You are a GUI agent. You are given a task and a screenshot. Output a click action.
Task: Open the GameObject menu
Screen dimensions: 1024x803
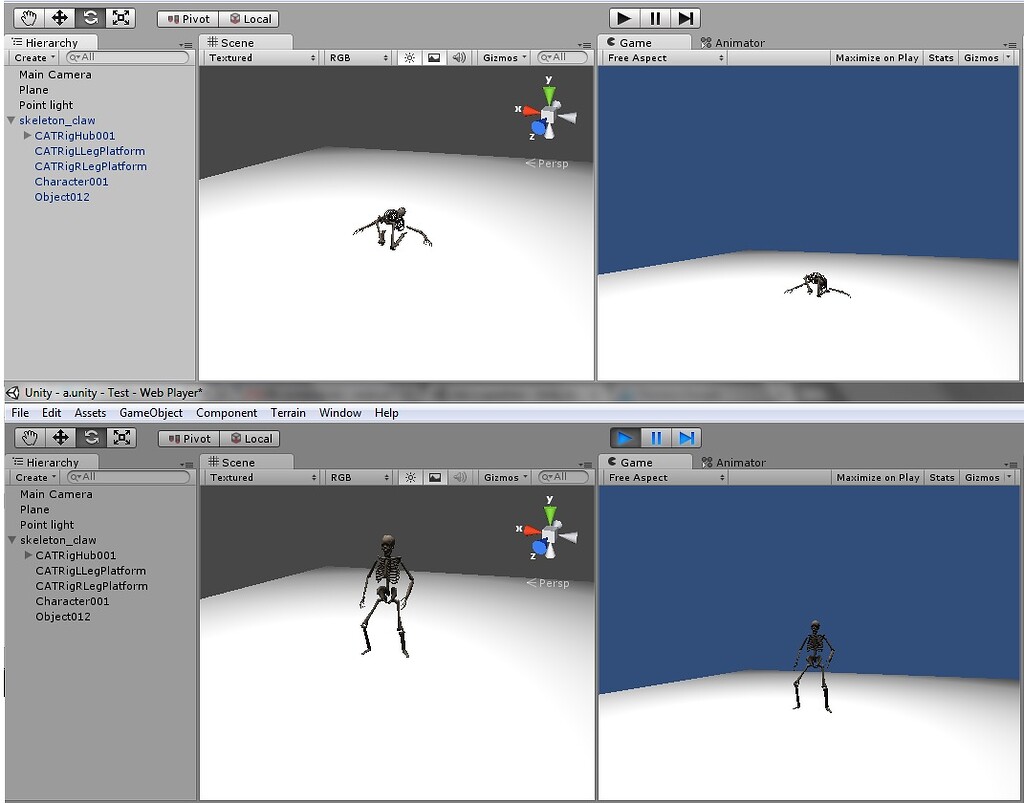tap(151, 412)
